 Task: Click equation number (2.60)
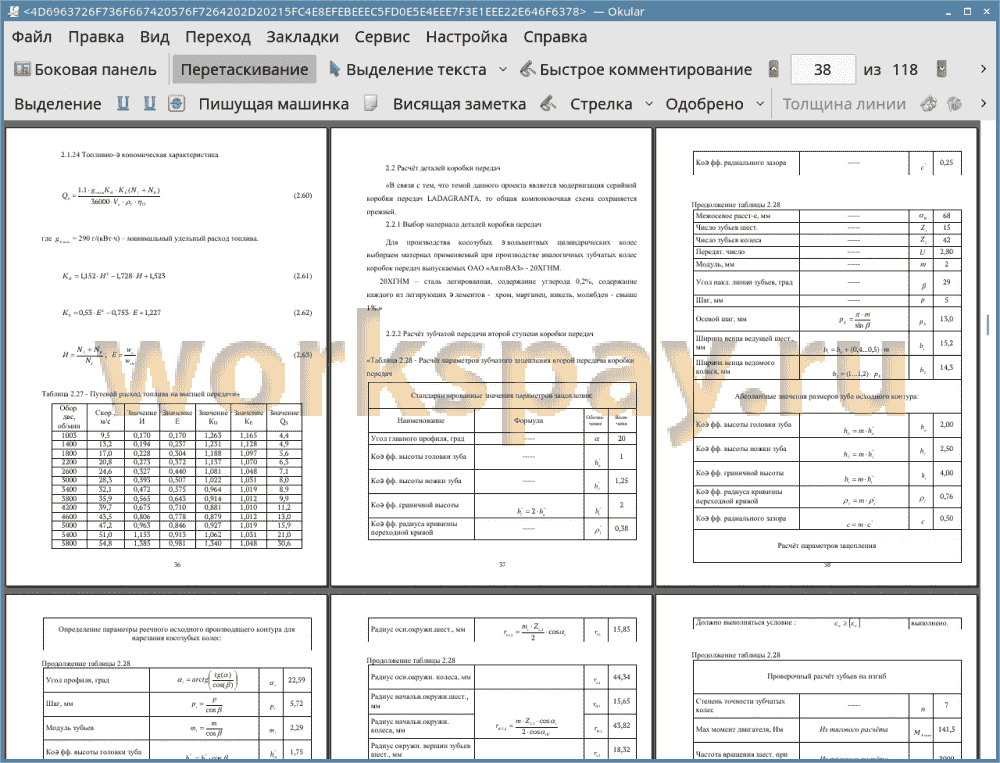[302, 195]
